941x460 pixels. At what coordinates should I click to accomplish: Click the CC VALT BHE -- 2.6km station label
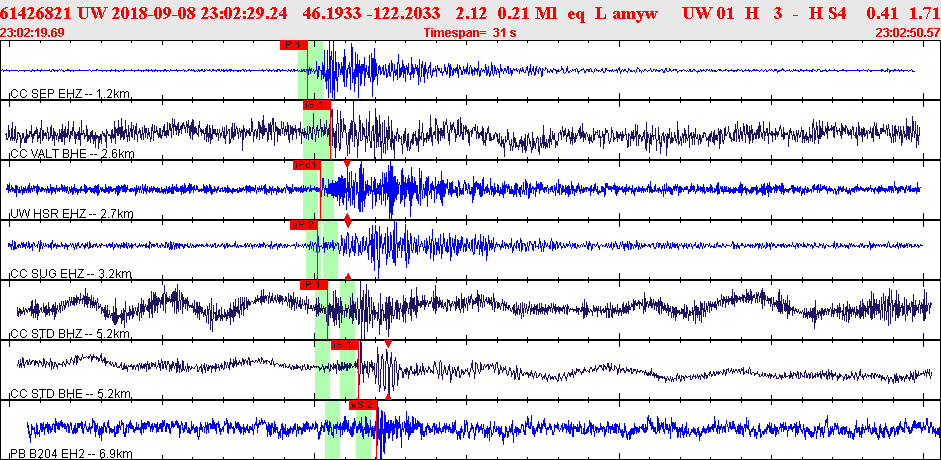[72, 154]
